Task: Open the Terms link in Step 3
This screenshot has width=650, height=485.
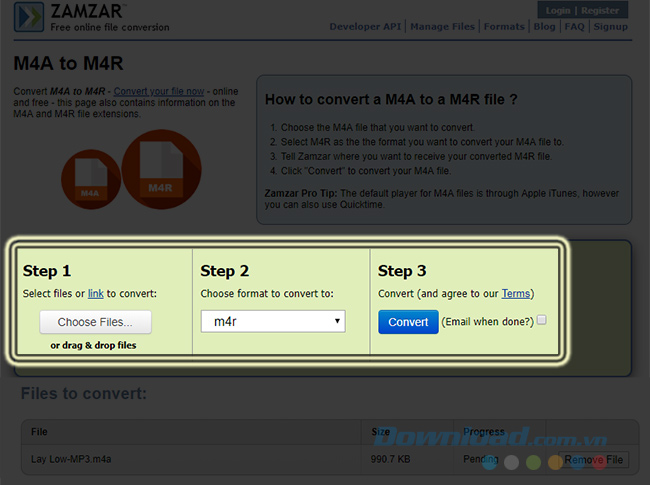Action: tap(516, 293)
